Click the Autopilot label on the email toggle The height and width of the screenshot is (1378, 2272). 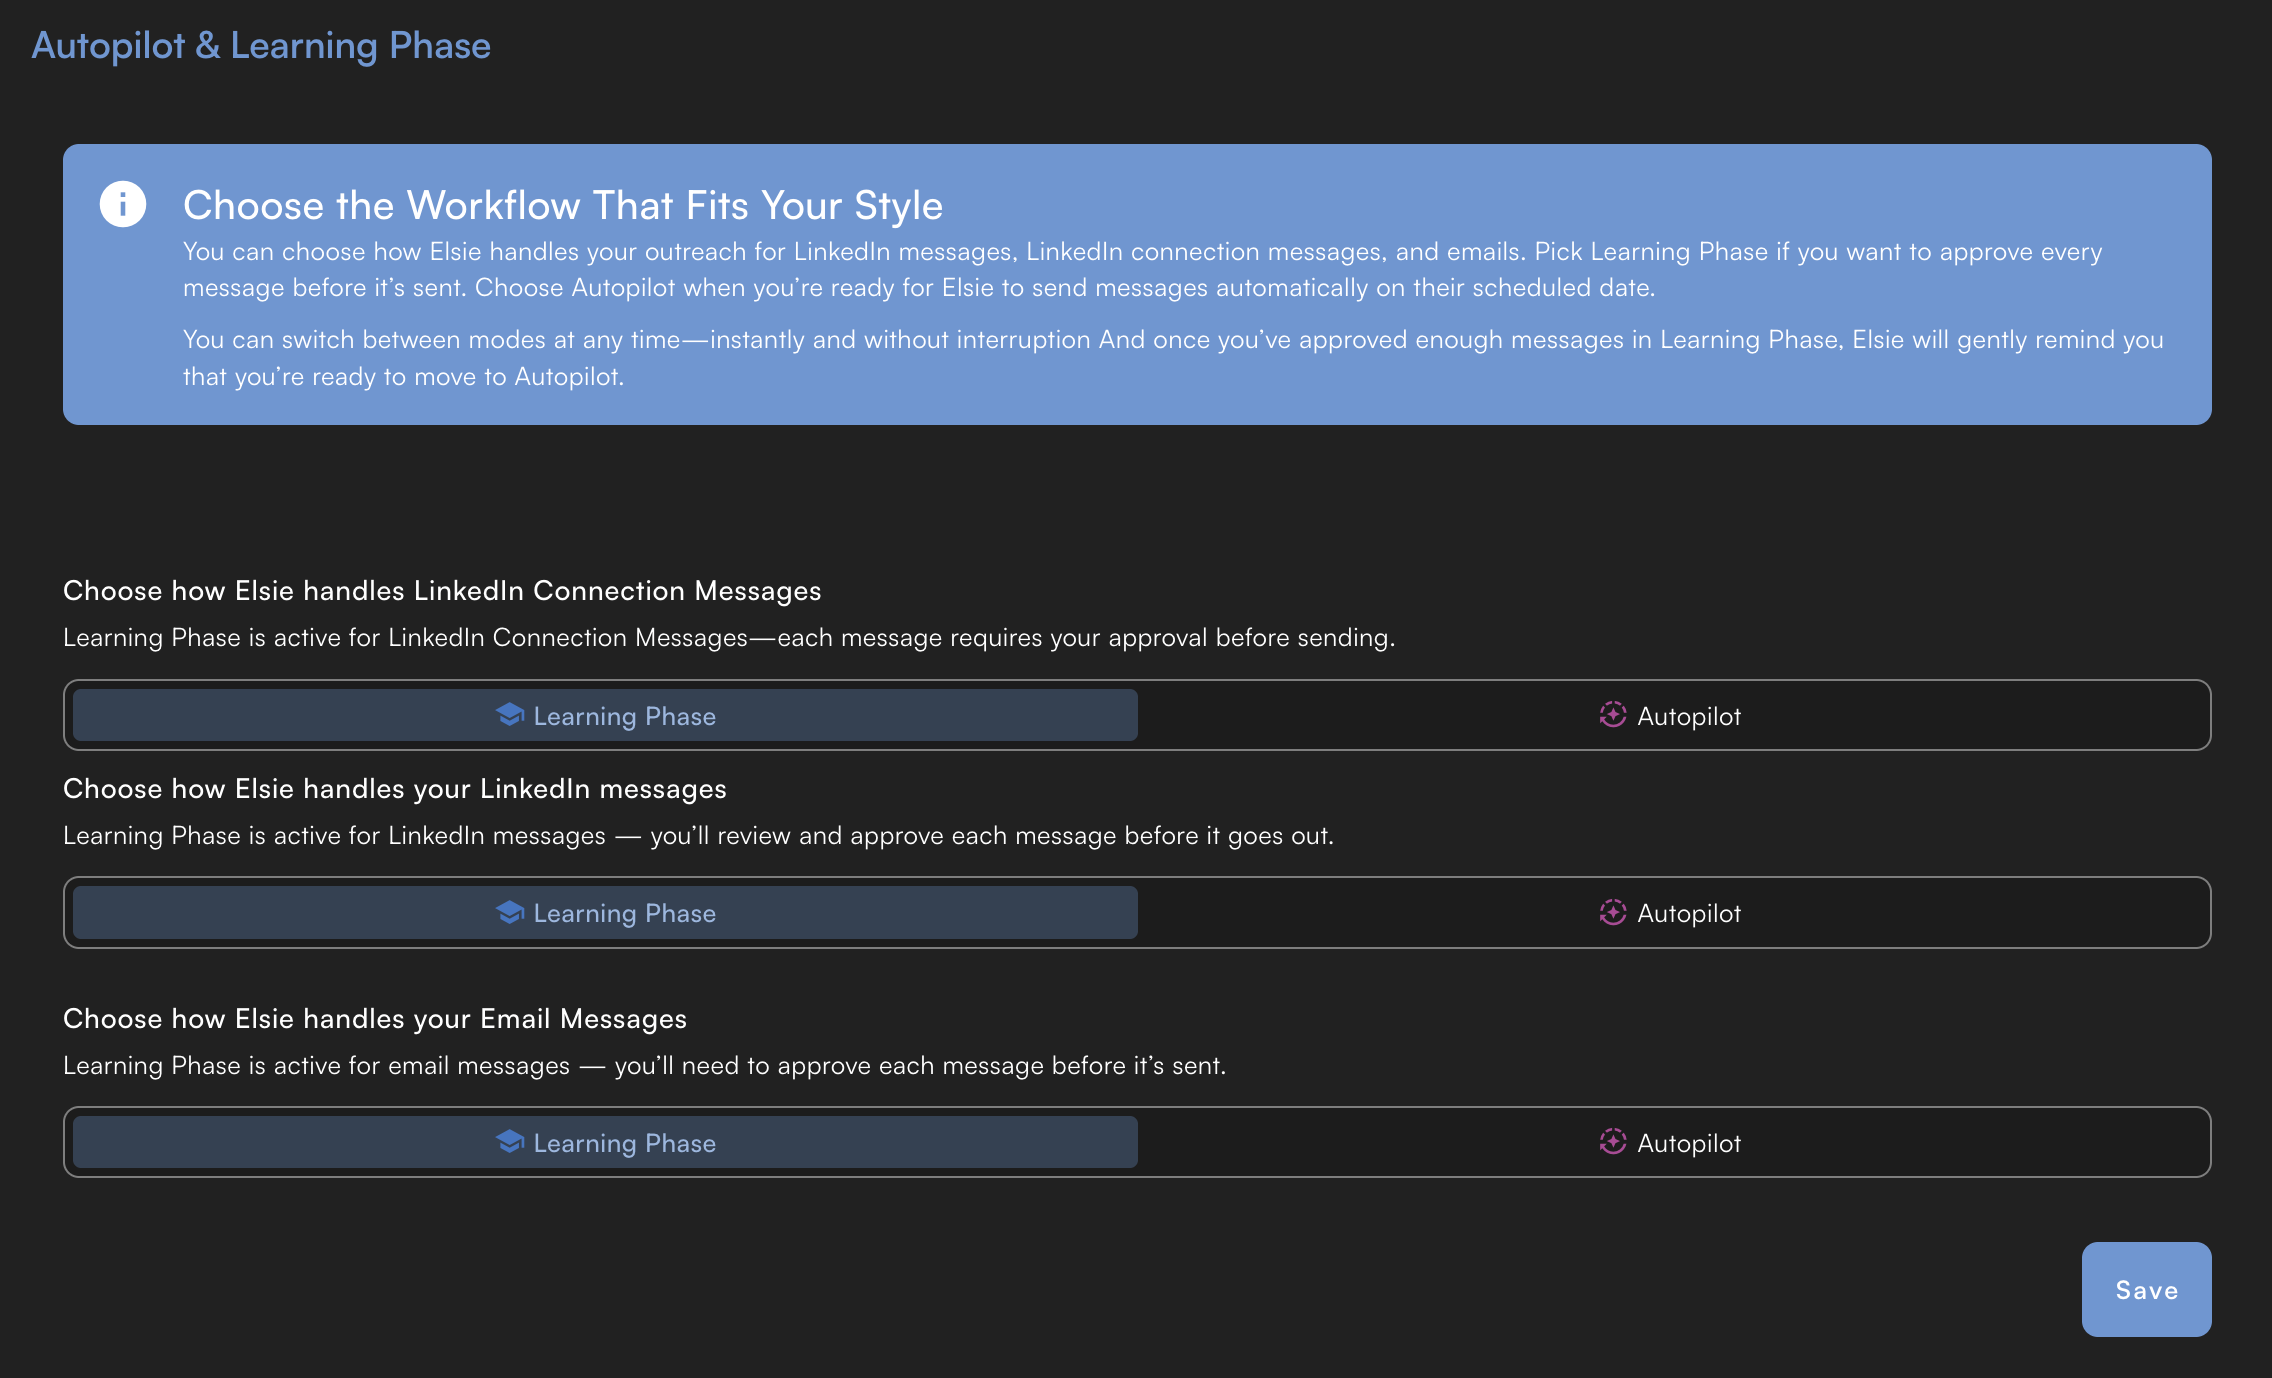(x=1688, y=1143)
